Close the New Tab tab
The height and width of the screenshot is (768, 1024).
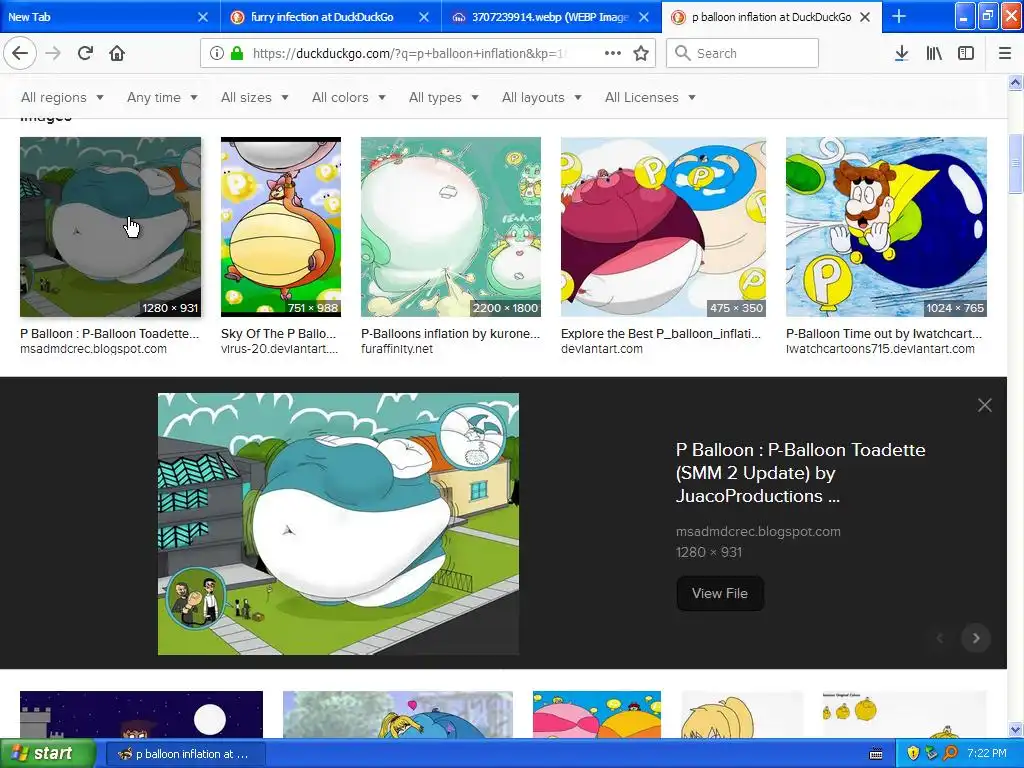point(203,17)
